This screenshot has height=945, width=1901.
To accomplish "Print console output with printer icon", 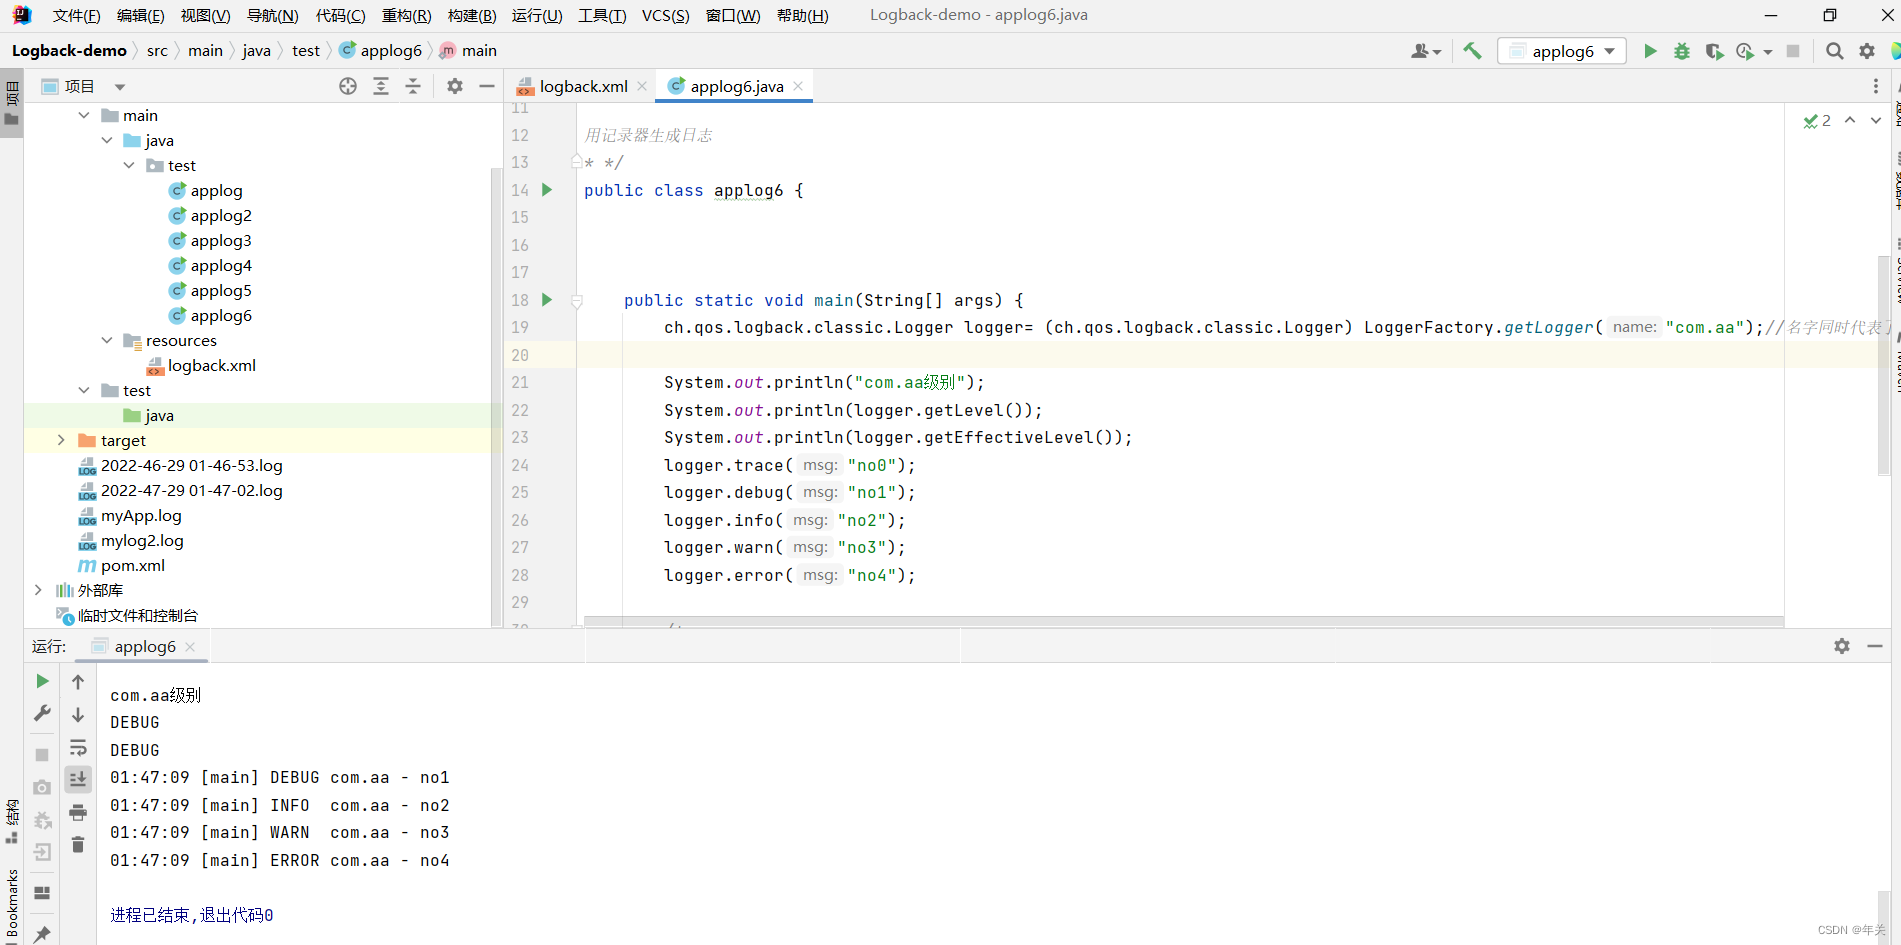I will tap(78, 813).
